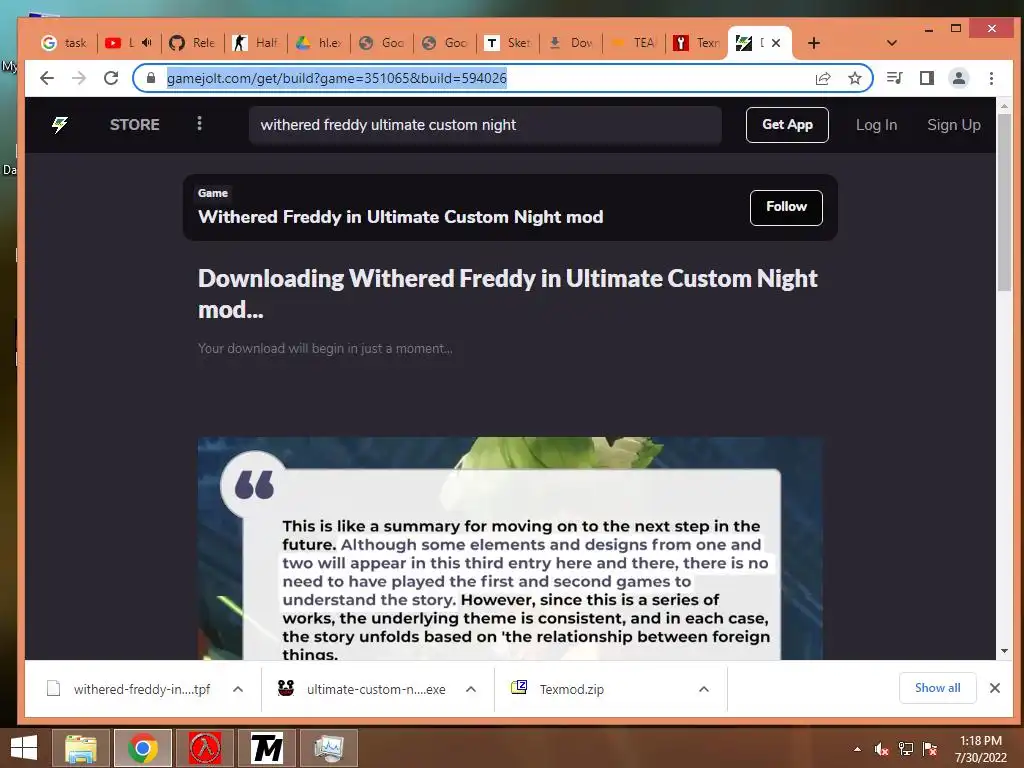Click Show all downloads

pos(937,688)
